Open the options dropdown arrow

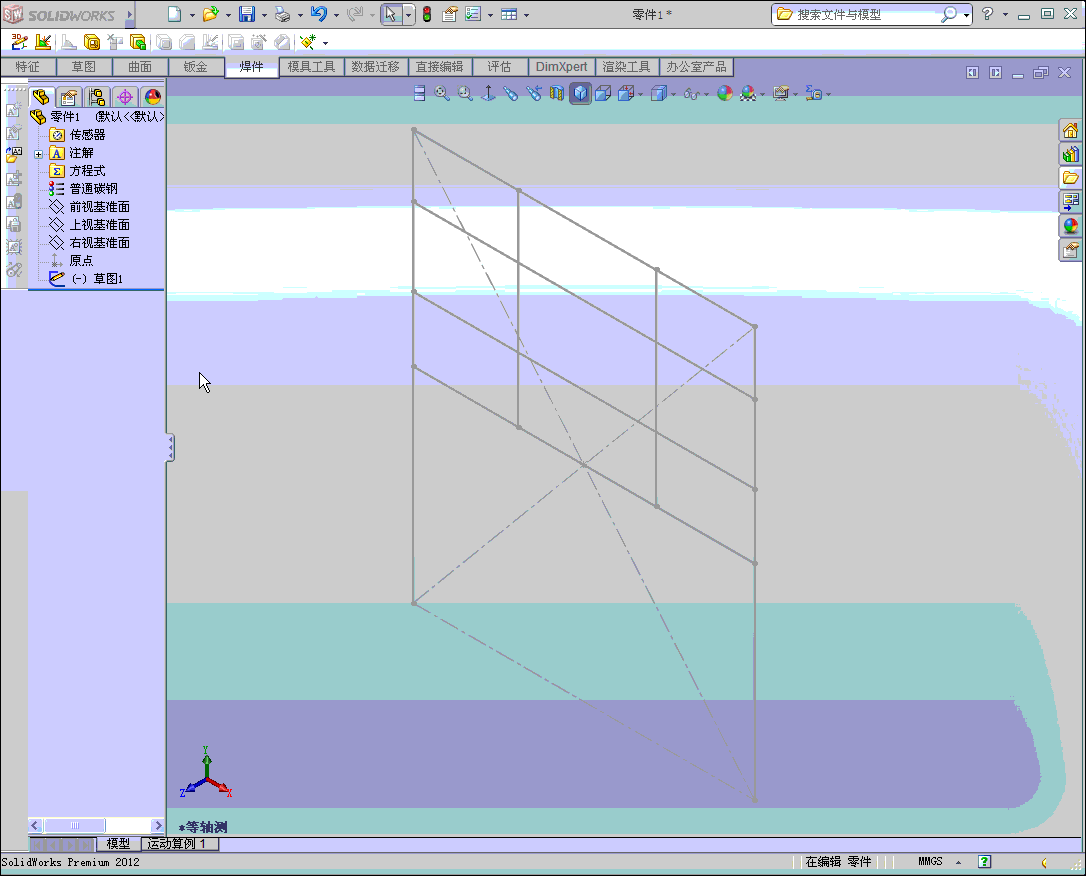490,15
